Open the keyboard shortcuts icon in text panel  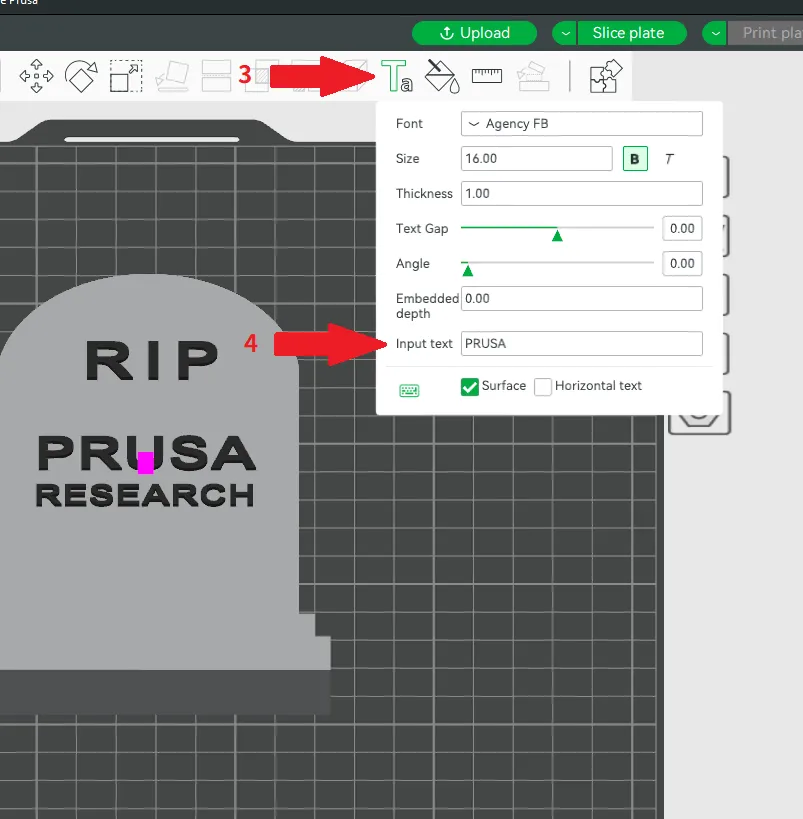pyautogui.click(x=409, y=390)
